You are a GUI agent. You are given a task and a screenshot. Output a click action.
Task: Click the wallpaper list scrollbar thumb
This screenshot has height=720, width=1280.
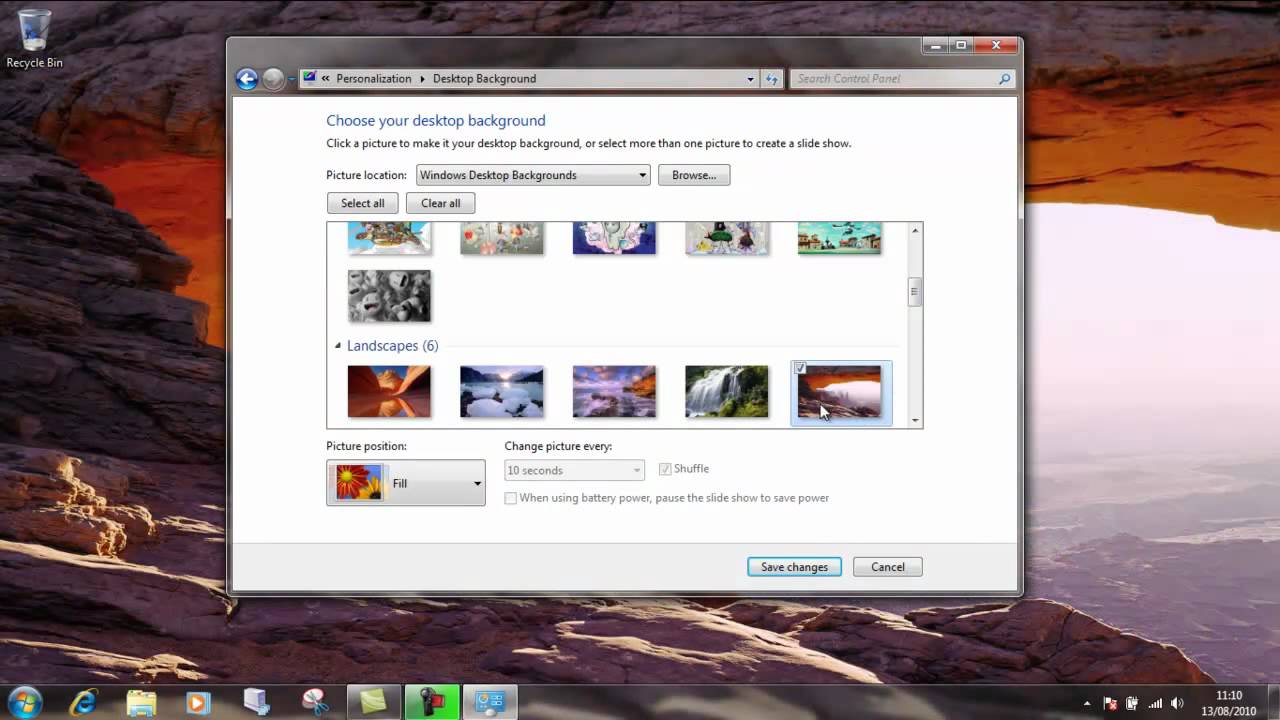click(x=914, y=293)
